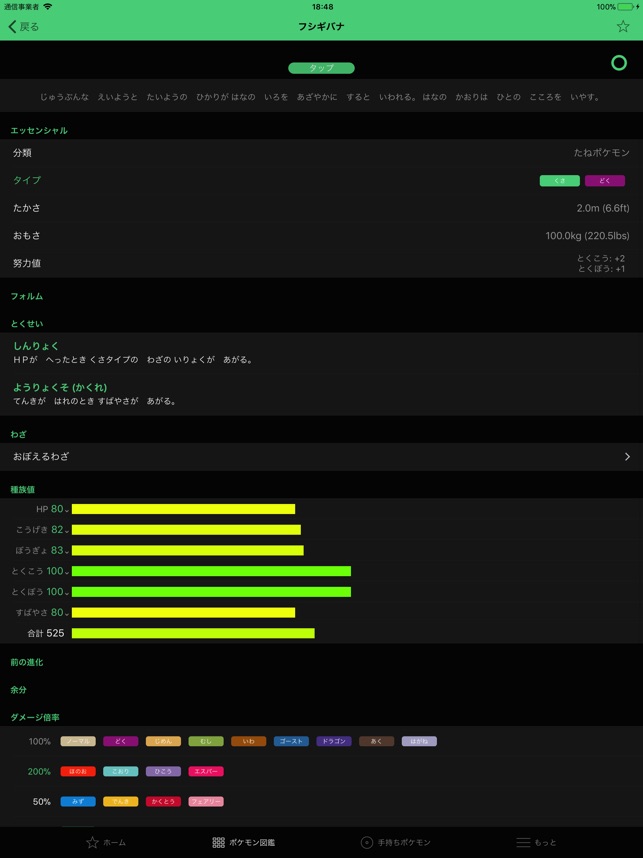This screenshot has height=858, width=643.
Task: Tap the むし type badge
Action: coord(206,741)
